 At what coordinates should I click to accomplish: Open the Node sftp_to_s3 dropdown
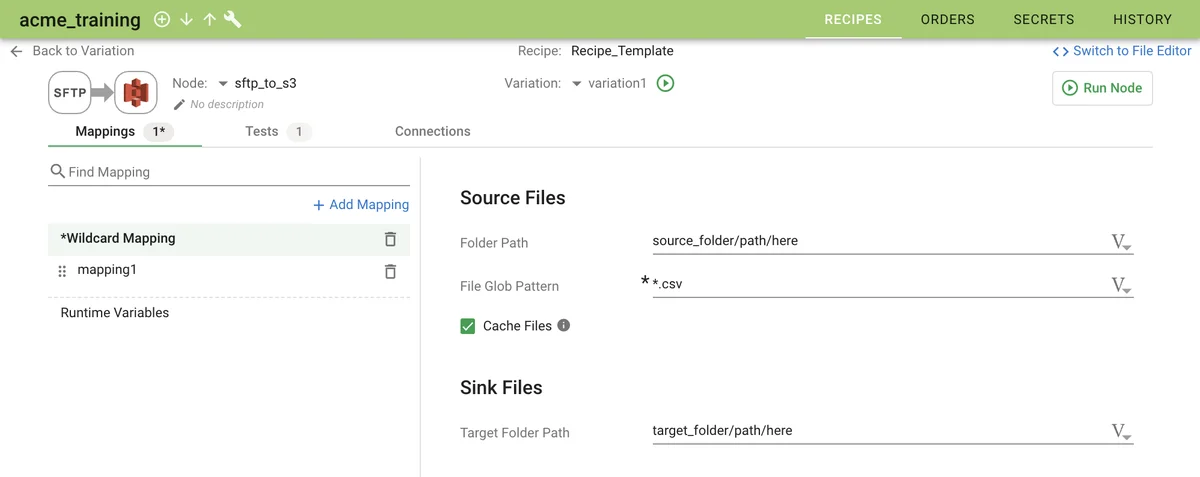pos(223,84)
